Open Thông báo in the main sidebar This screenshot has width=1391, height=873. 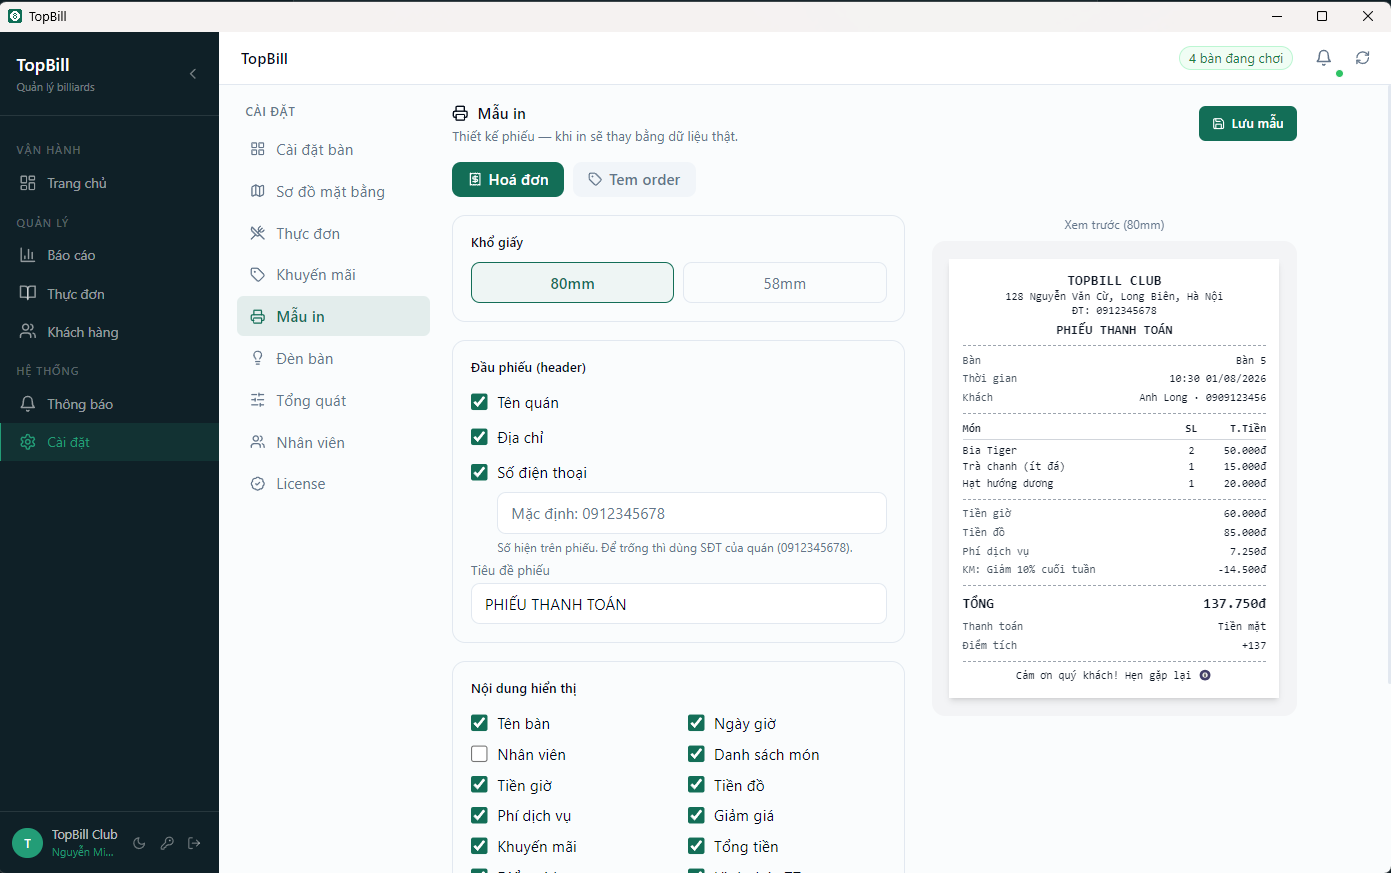(109, 404)
